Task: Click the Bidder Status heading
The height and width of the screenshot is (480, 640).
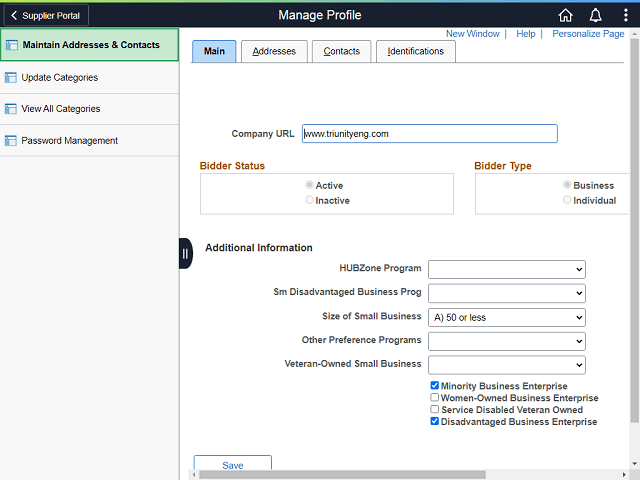Action: [232, 166]
